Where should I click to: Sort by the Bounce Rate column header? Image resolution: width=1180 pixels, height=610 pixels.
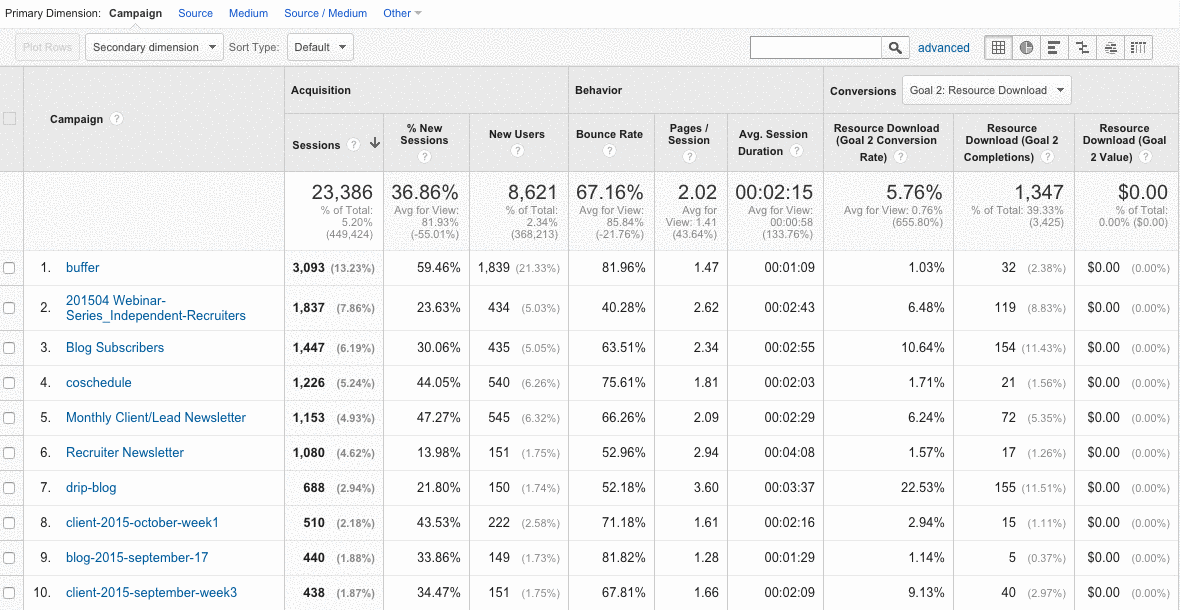tap(610, 135)
